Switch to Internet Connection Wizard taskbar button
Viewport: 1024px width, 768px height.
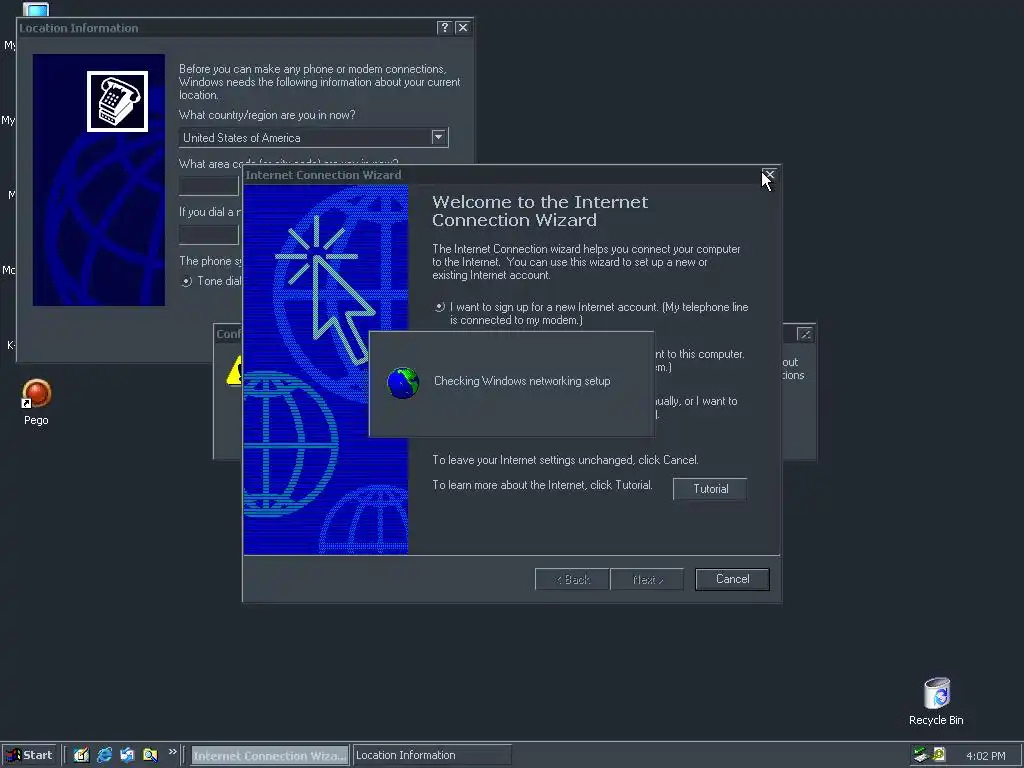[270, 756]
